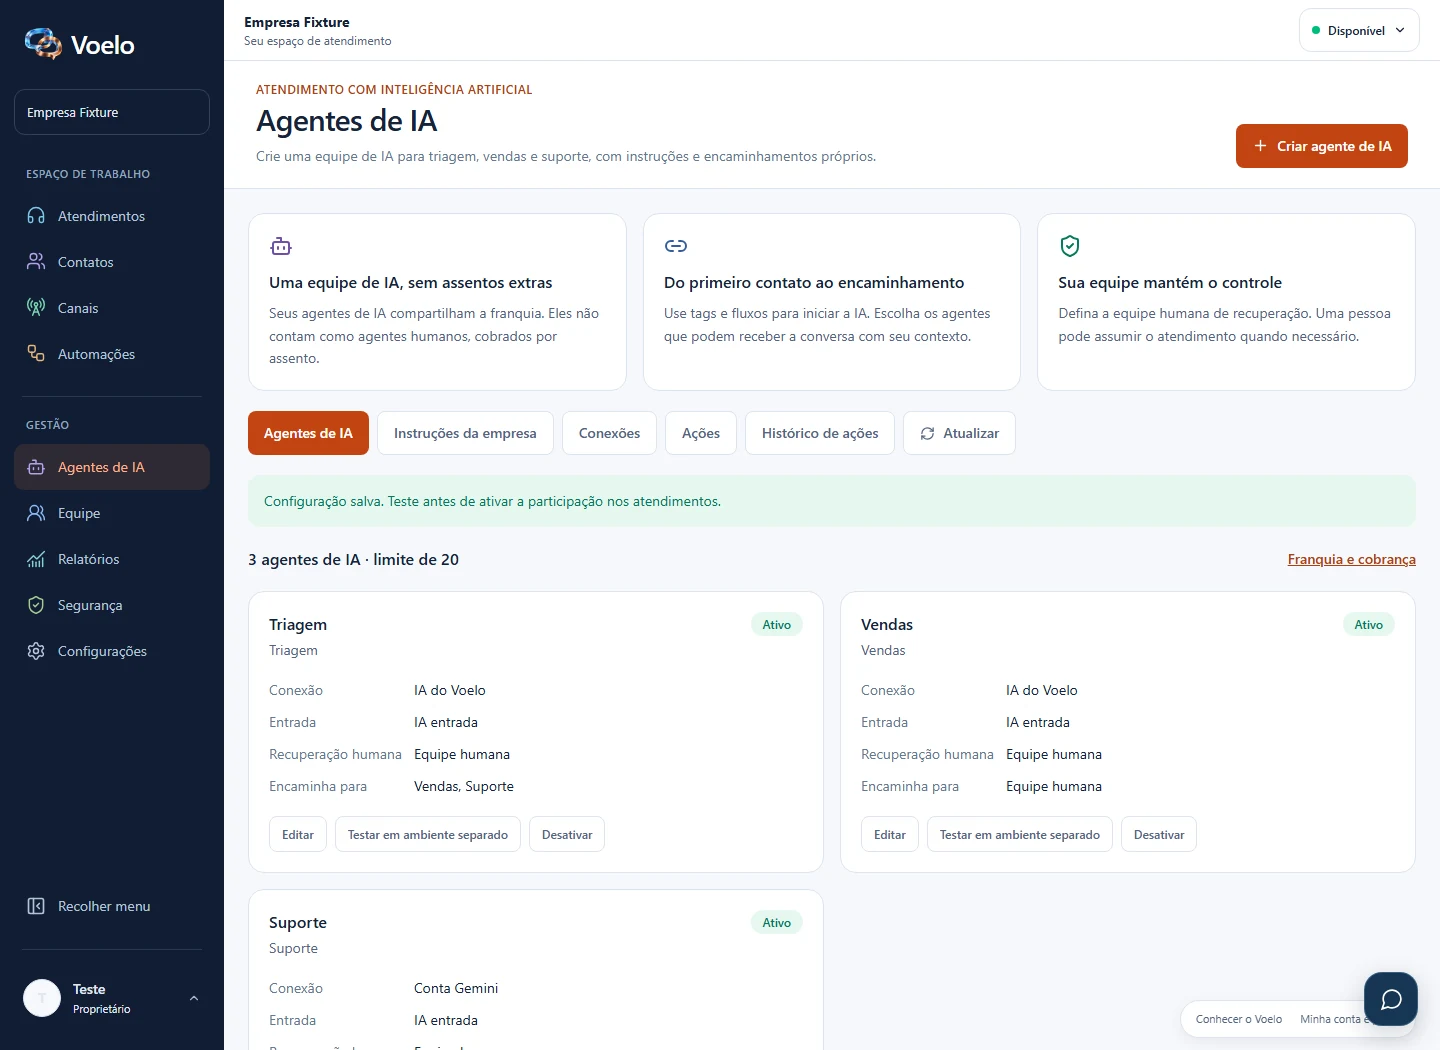Click the "Conta Gemini" connection value
This screenshot has height=1050, width=1440.
tap(456, 988)
